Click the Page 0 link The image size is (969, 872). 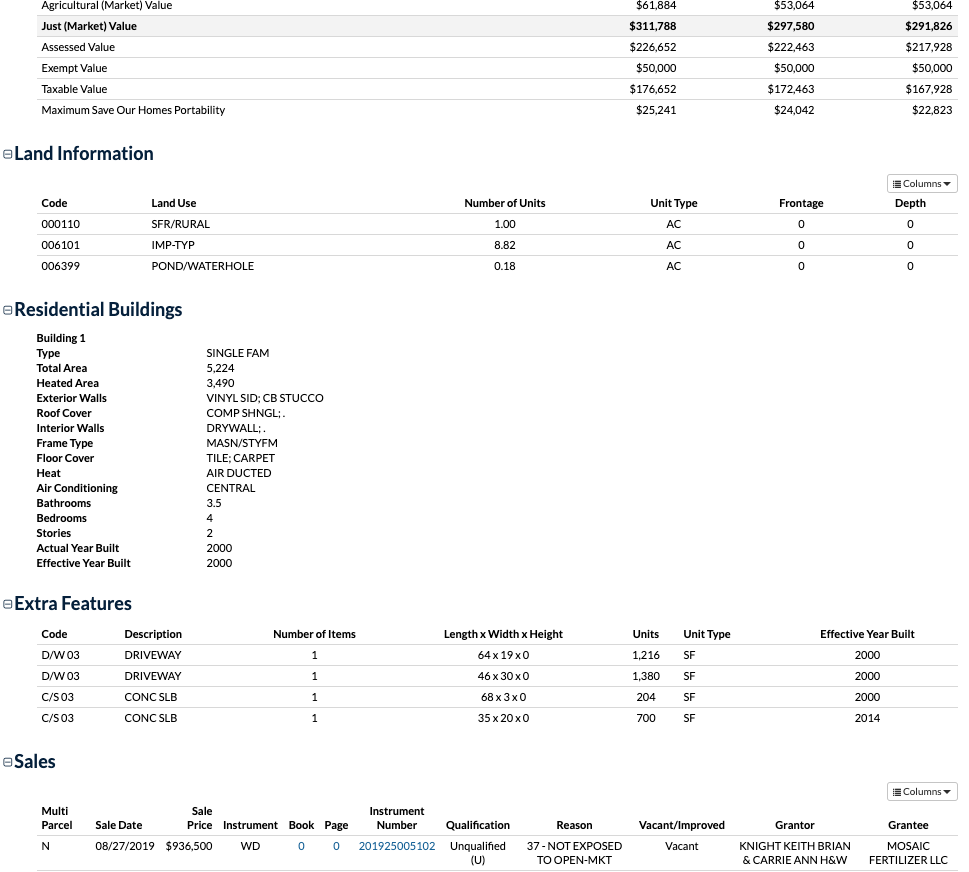pos(336,846)
